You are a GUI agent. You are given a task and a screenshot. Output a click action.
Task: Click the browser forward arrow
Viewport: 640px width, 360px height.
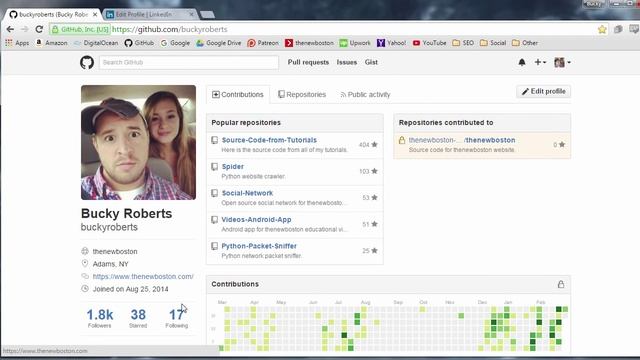pyautogui.click(x=24, y=29)
